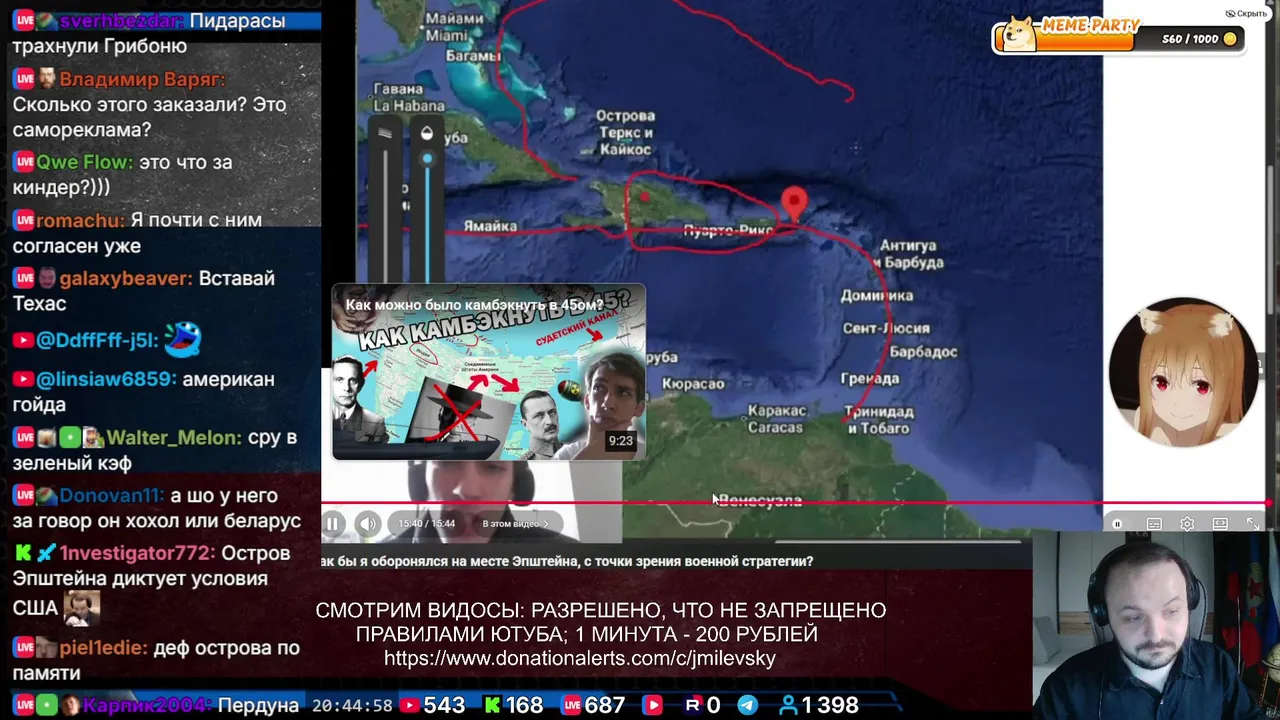The image size is (1280, 720).
Task: Mute the video player volume icon
Action: 368,523
